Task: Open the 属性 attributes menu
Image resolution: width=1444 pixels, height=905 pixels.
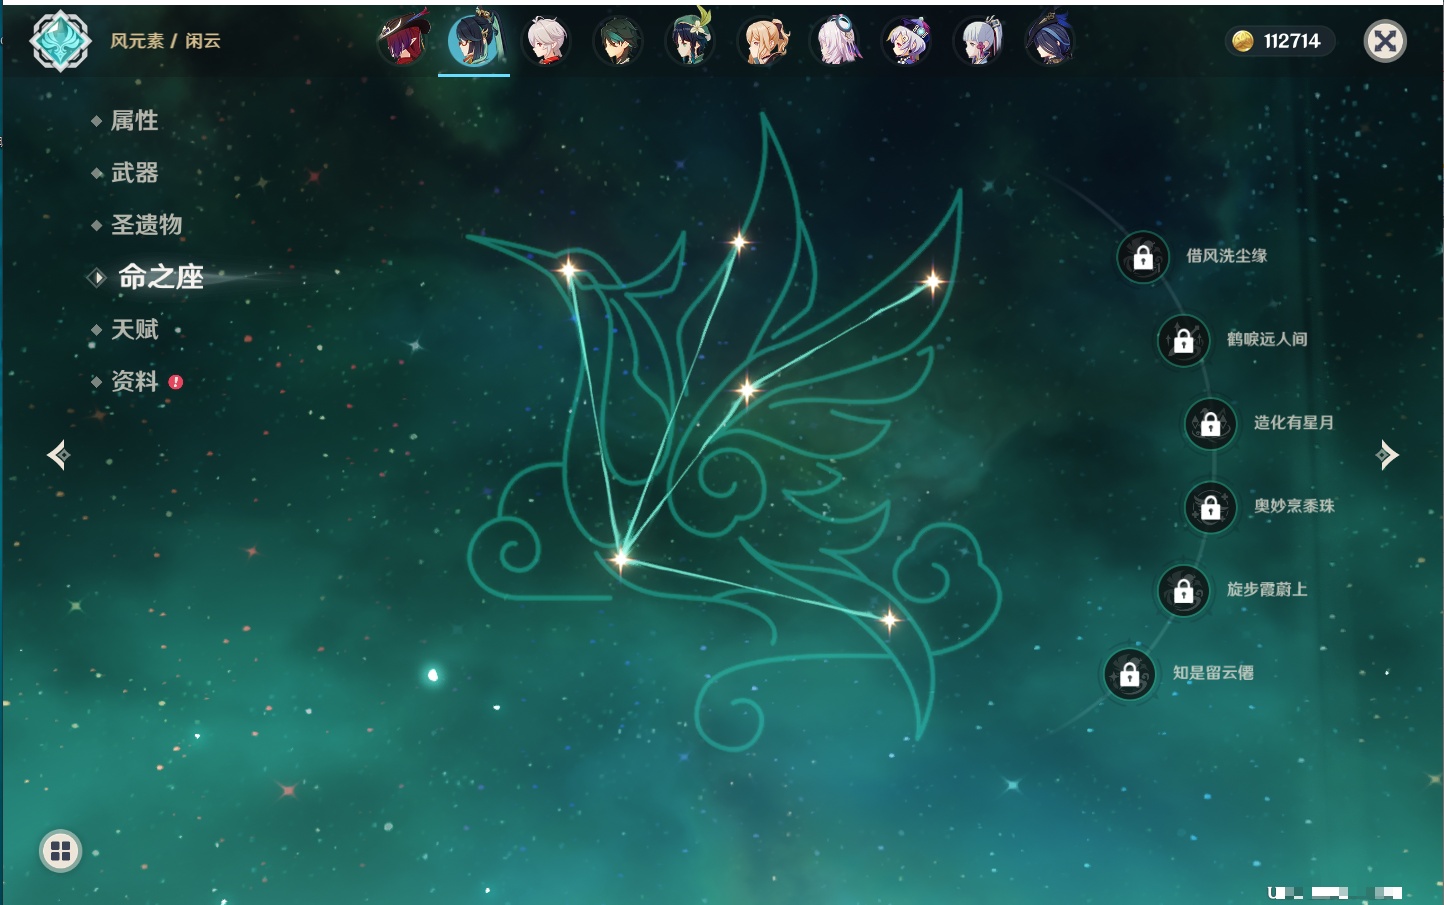Action: click(134, 121)
